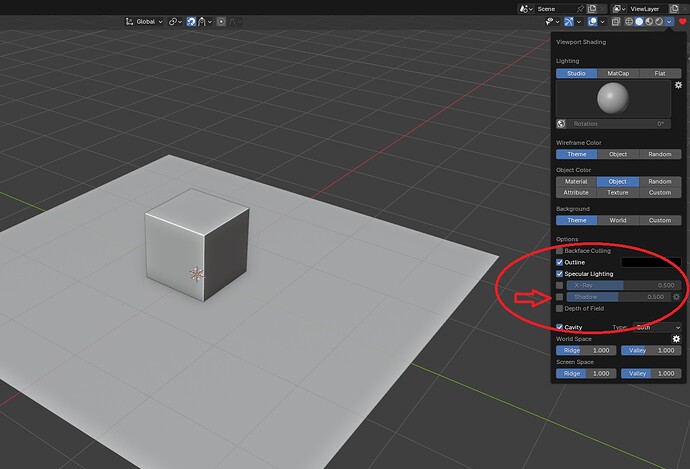The height and width of the screenshot is (469, 690).
Task: Set Object Color to Texture
Action: pos(618,192)
